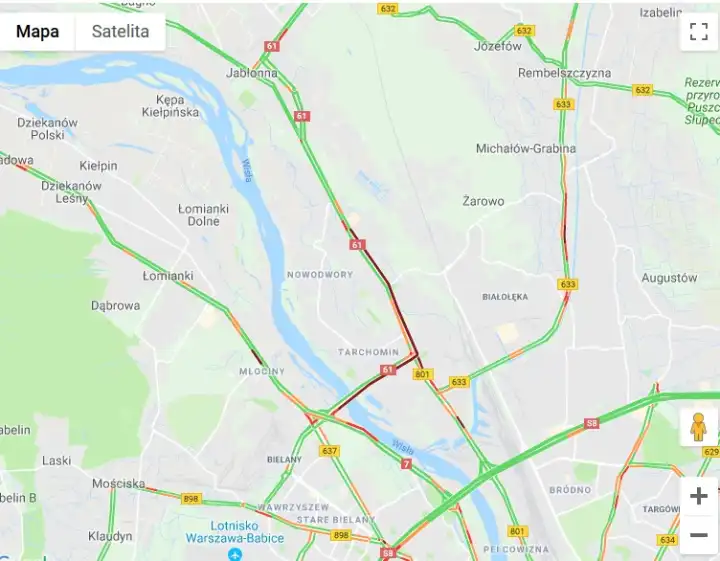The height and width of the screenshot is (561, 720).
Task: Click the 898 road shield near Mościska
Action: coord(191,499)
